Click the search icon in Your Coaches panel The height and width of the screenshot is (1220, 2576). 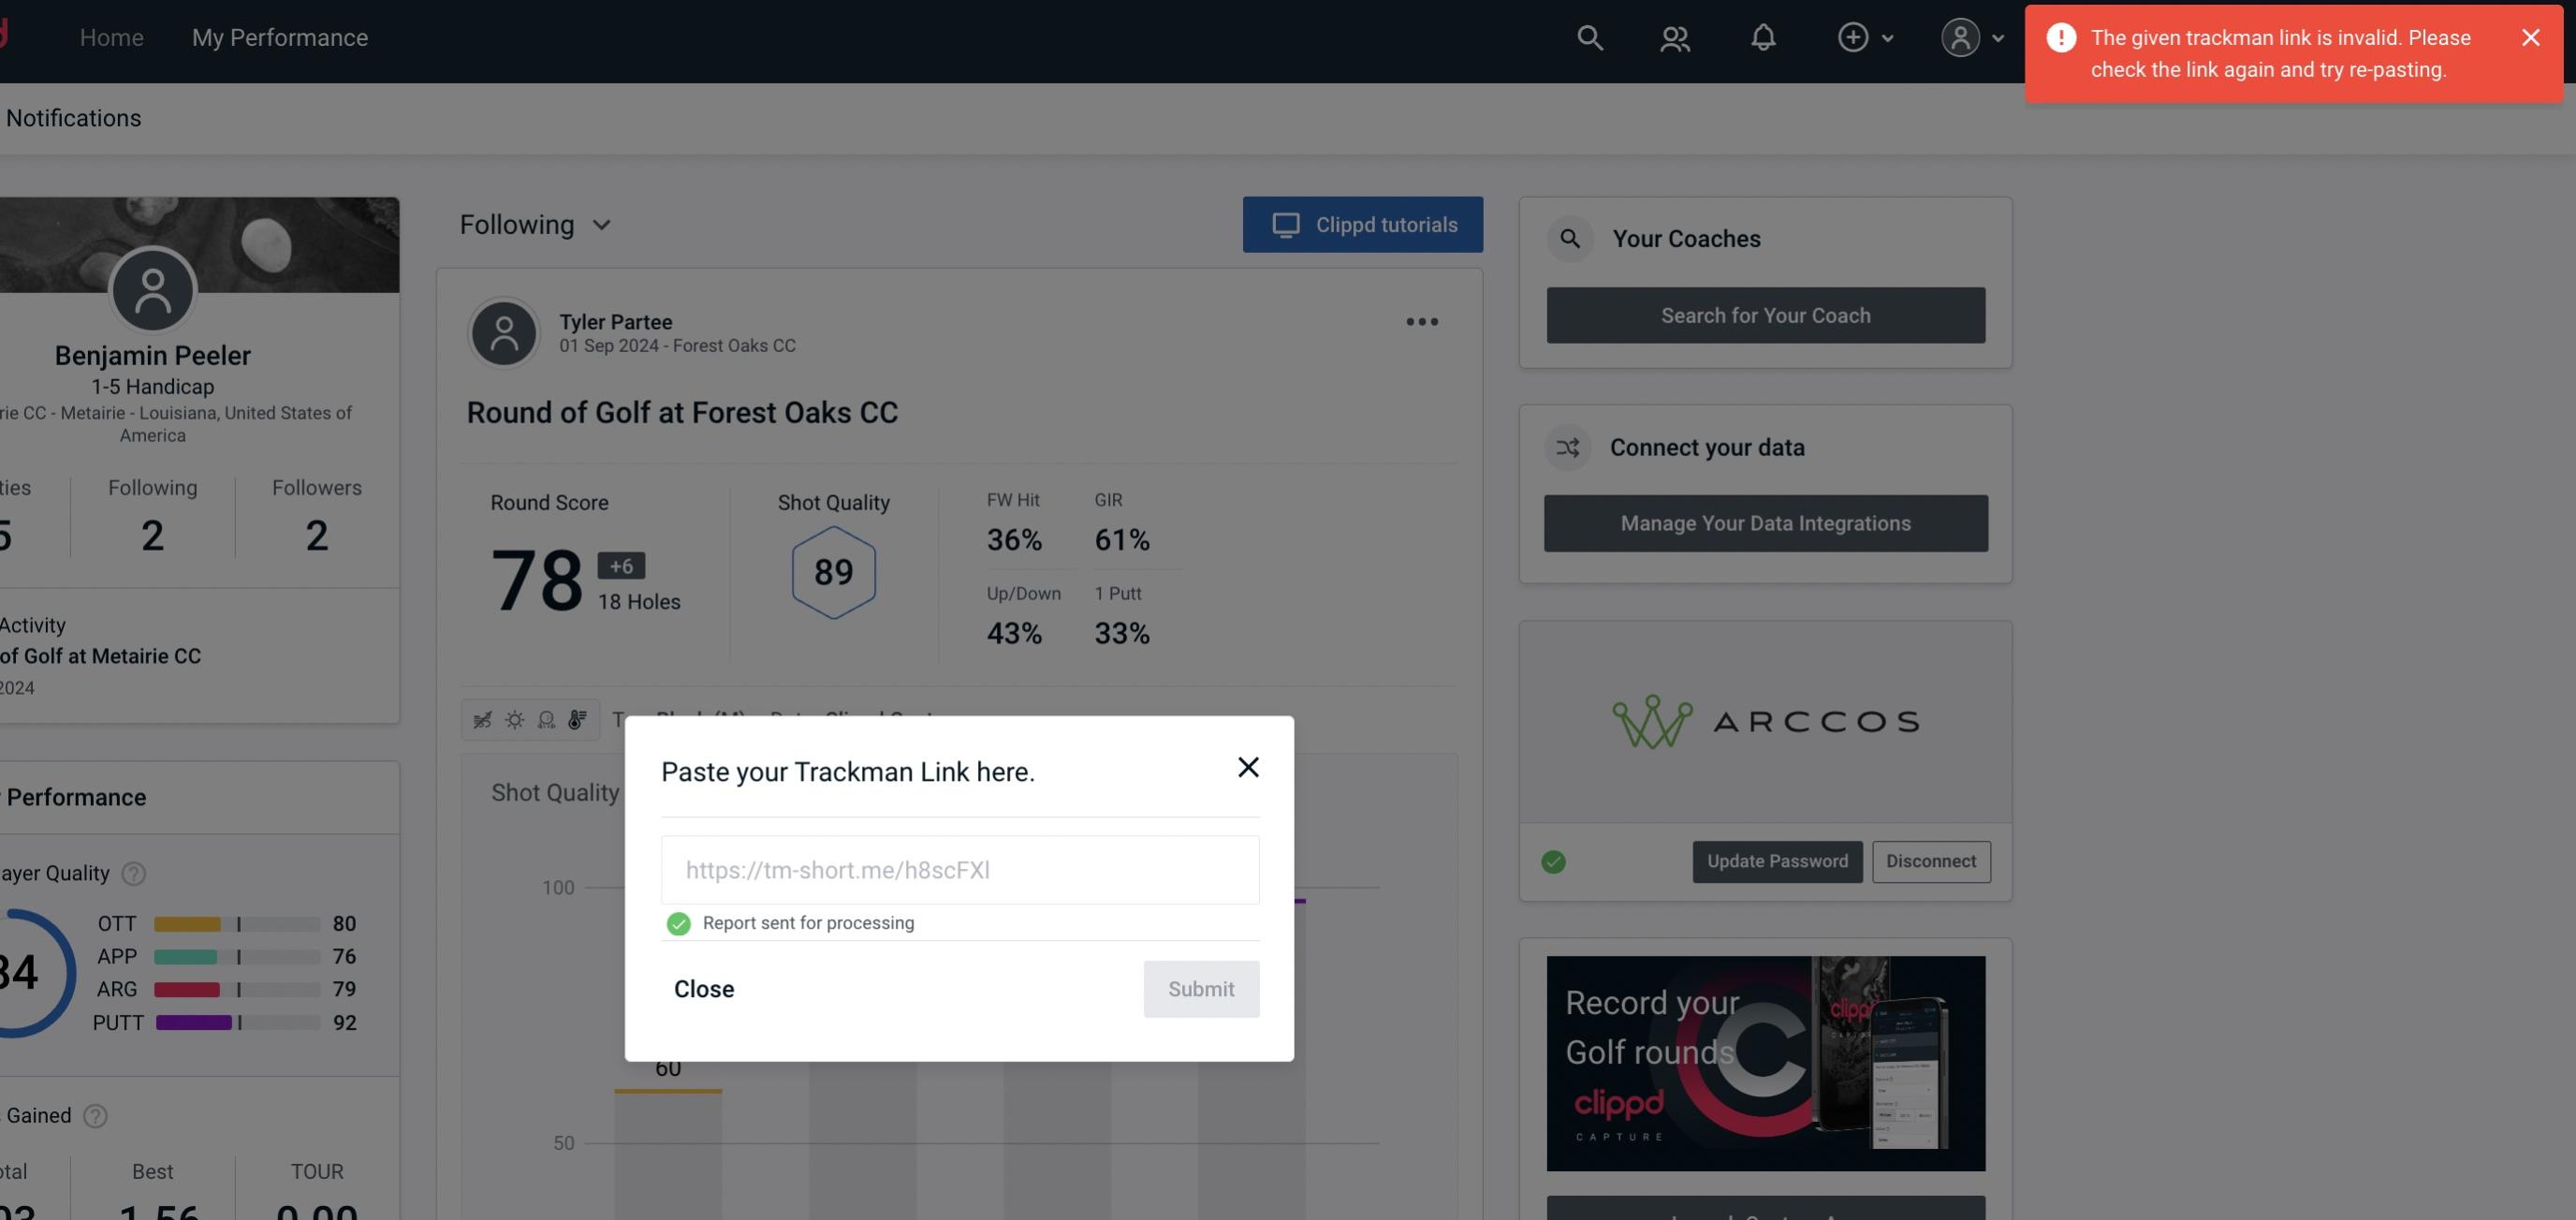[x=1571, y=239]
